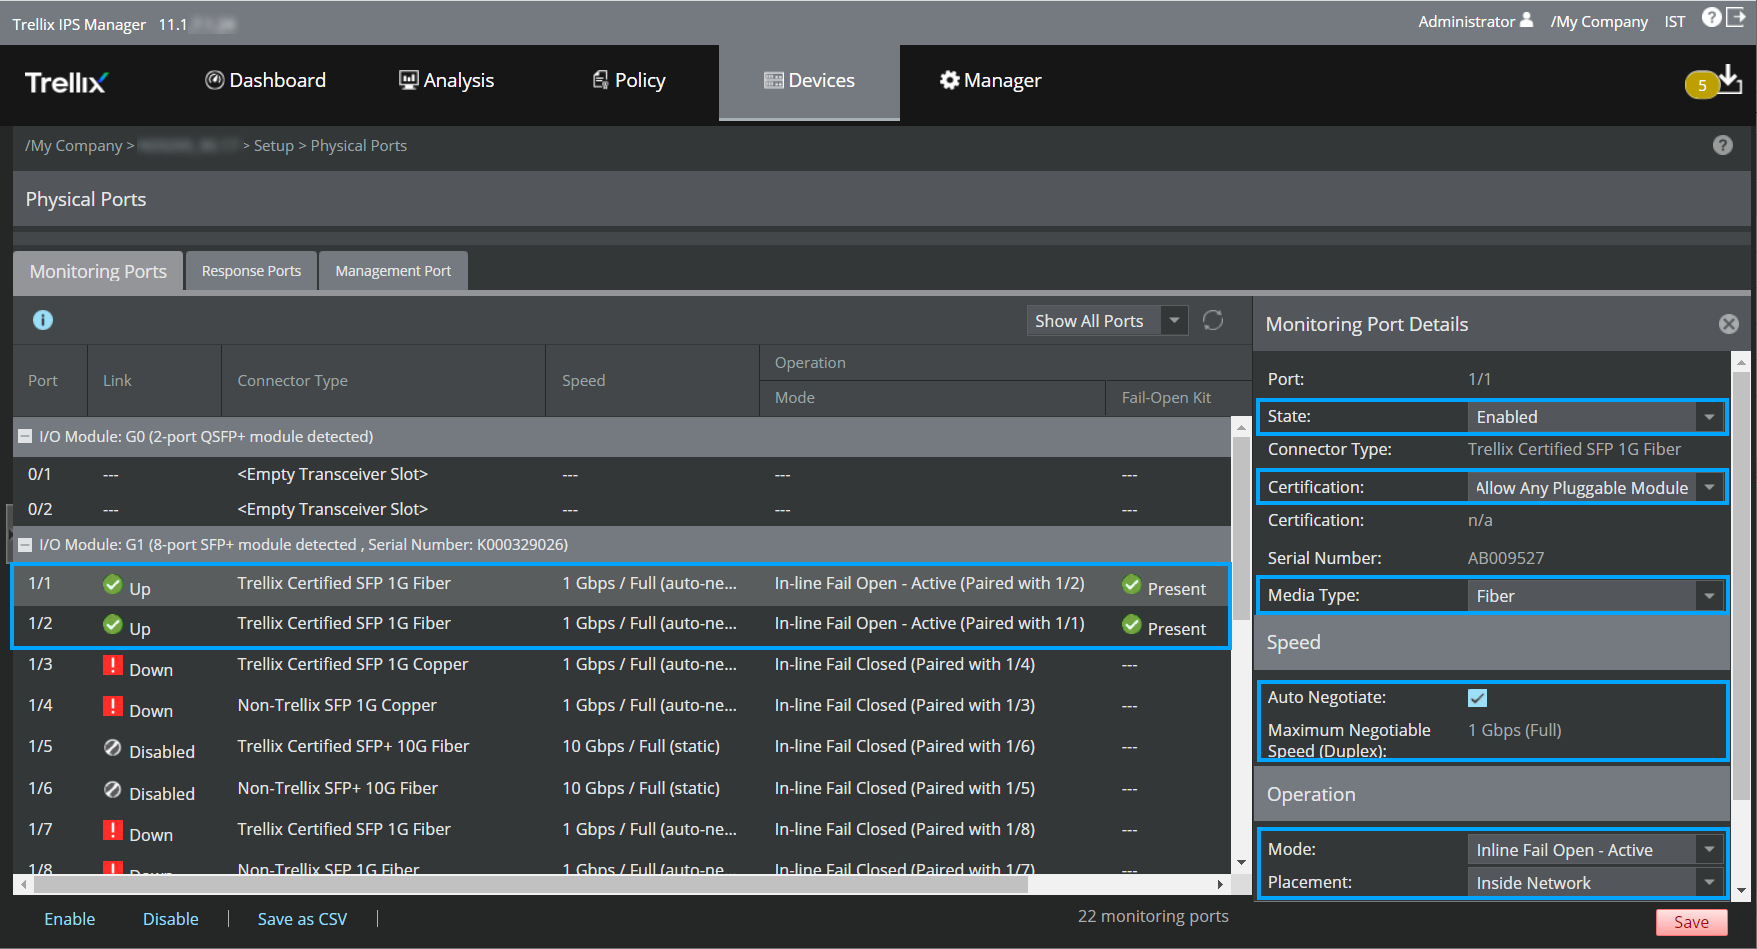Viewport: 1757px width, 949px height.
Task: Click the logout icon in top bar
Action: 1736,17
